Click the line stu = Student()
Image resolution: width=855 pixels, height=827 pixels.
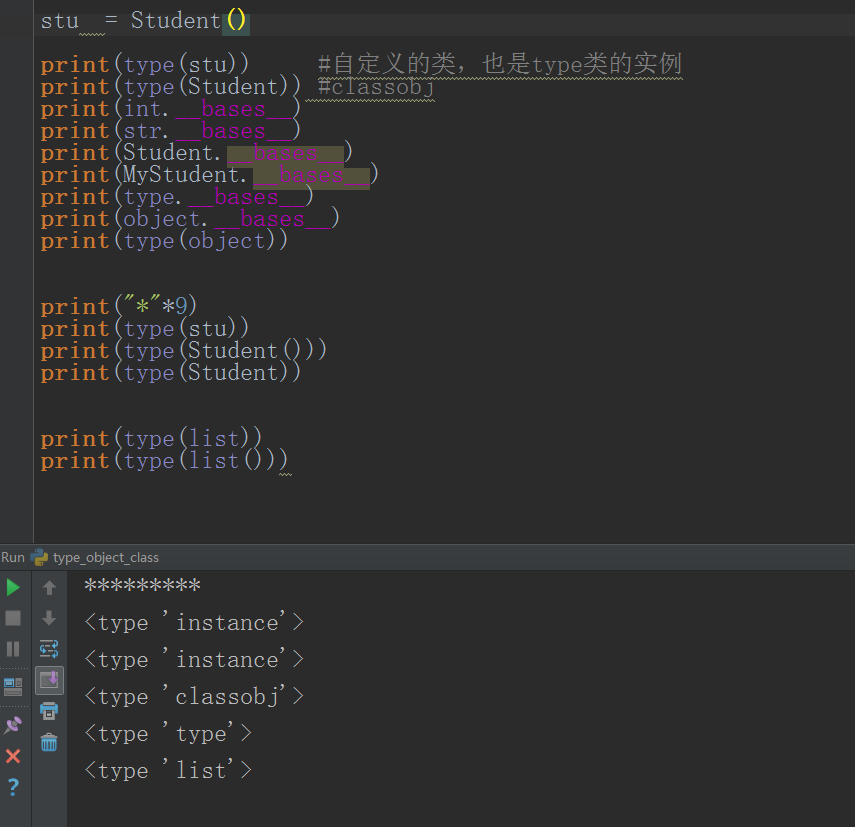point(145,21)
